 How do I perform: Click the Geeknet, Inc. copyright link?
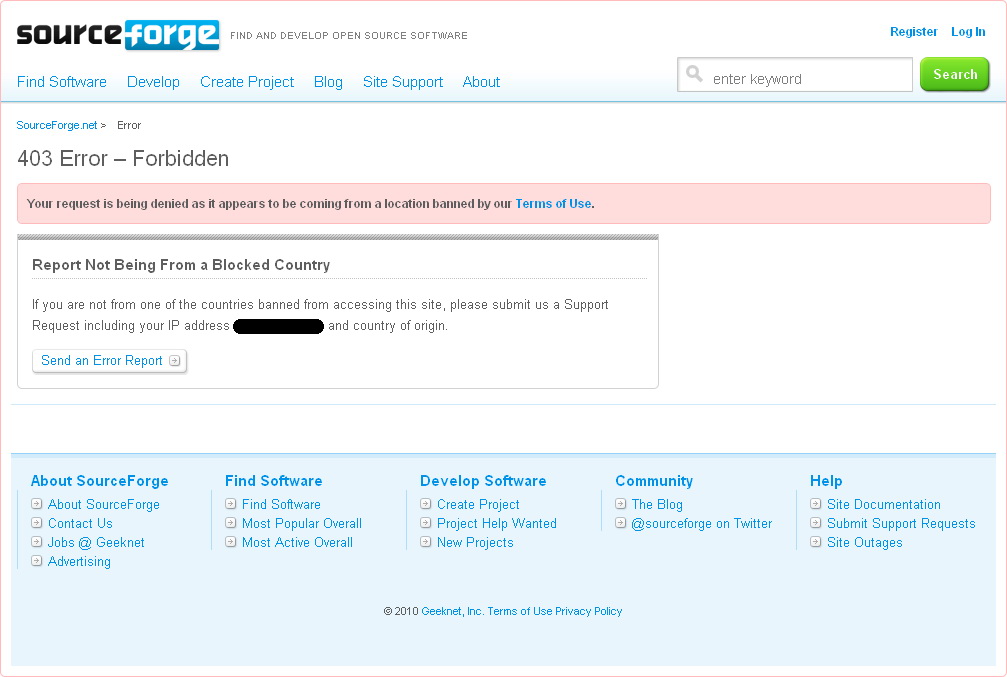(452, 611)
